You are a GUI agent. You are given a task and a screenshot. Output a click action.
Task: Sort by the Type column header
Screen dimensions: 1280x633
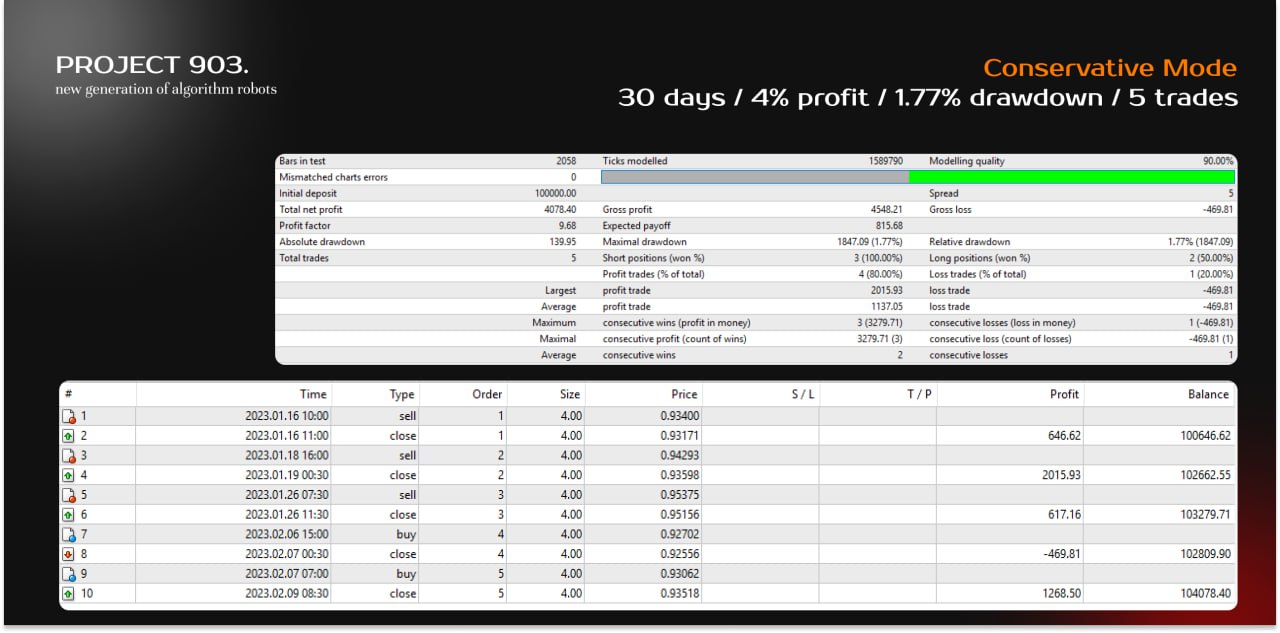coord(402,394)
